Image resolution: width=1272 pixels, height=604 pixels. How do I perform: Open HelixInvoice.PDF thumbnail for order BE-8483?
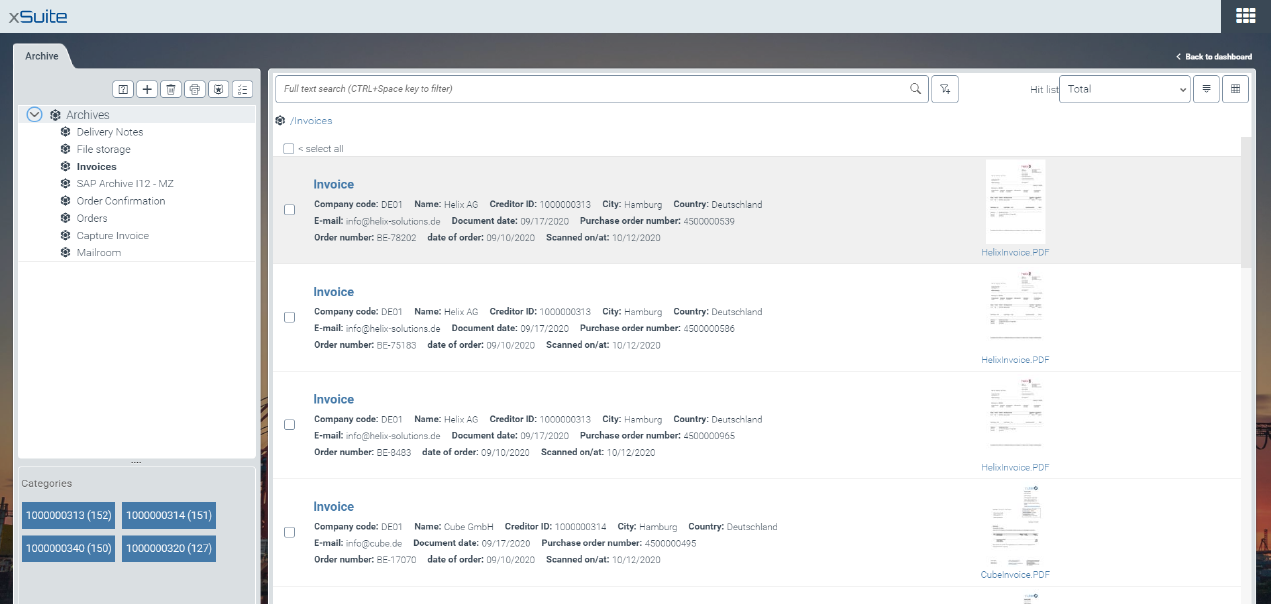1015,417
